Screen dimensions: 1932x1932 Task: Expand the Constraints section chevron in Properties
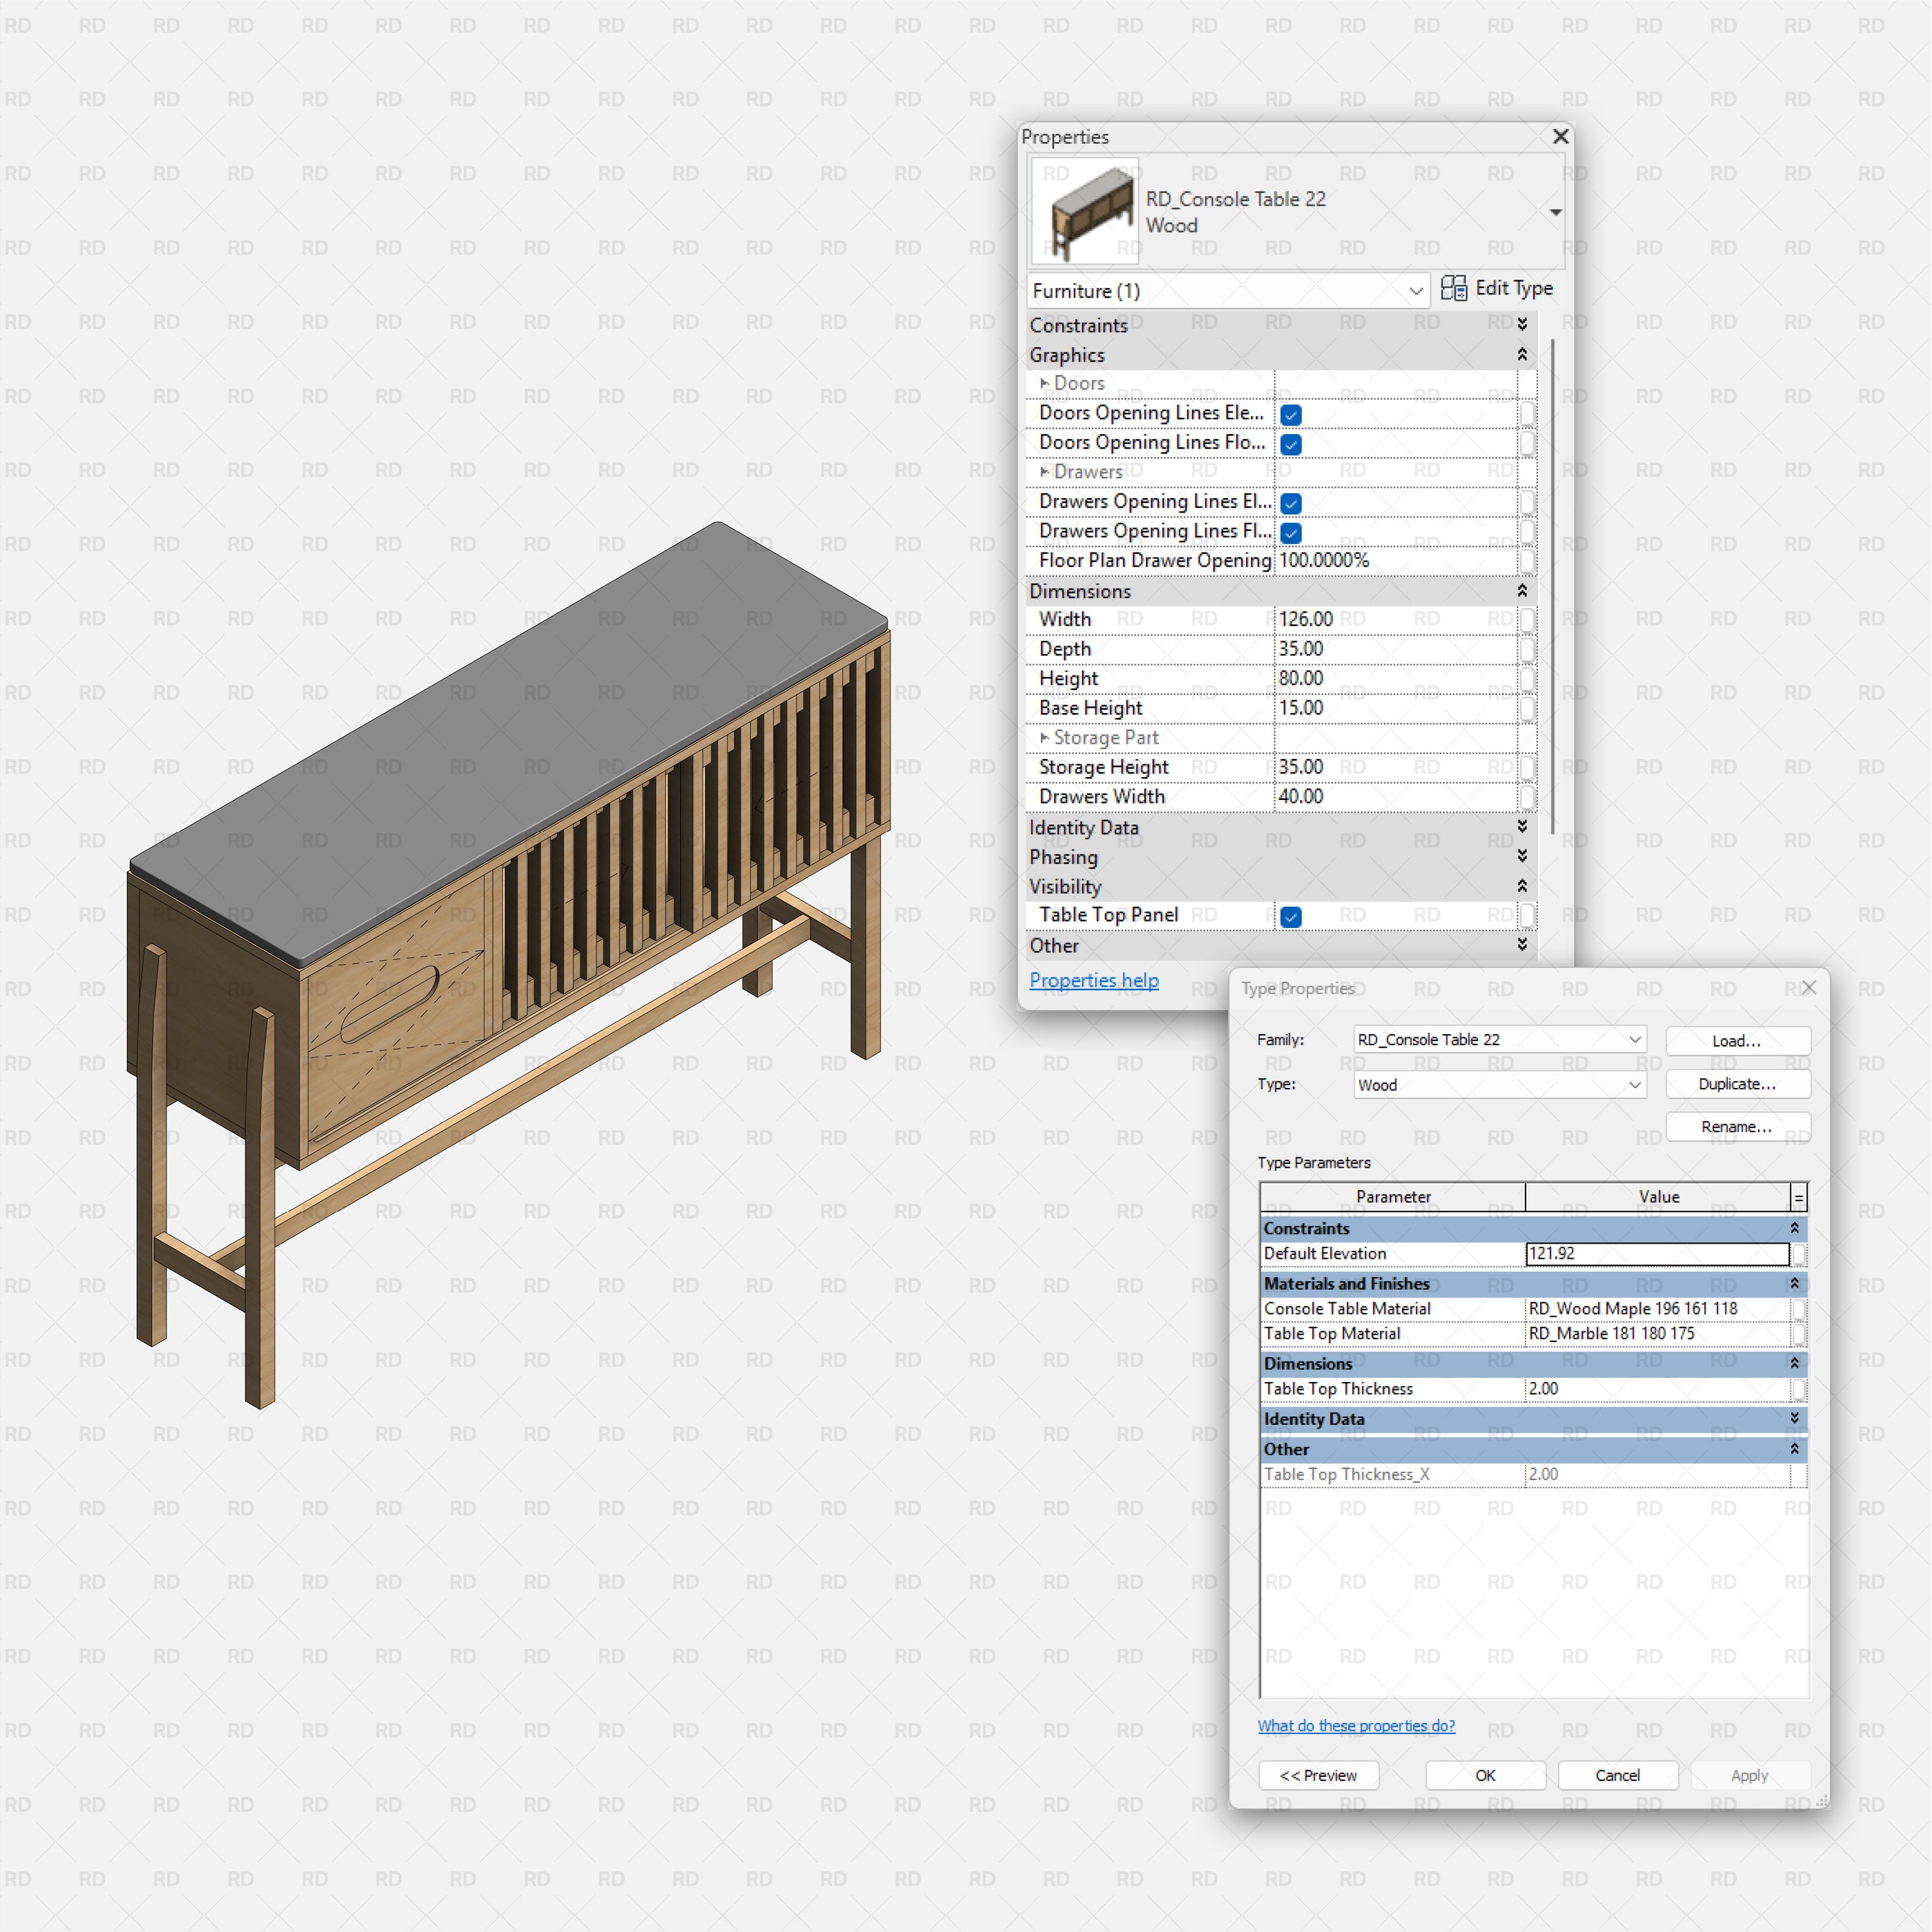coord(1521,325)
